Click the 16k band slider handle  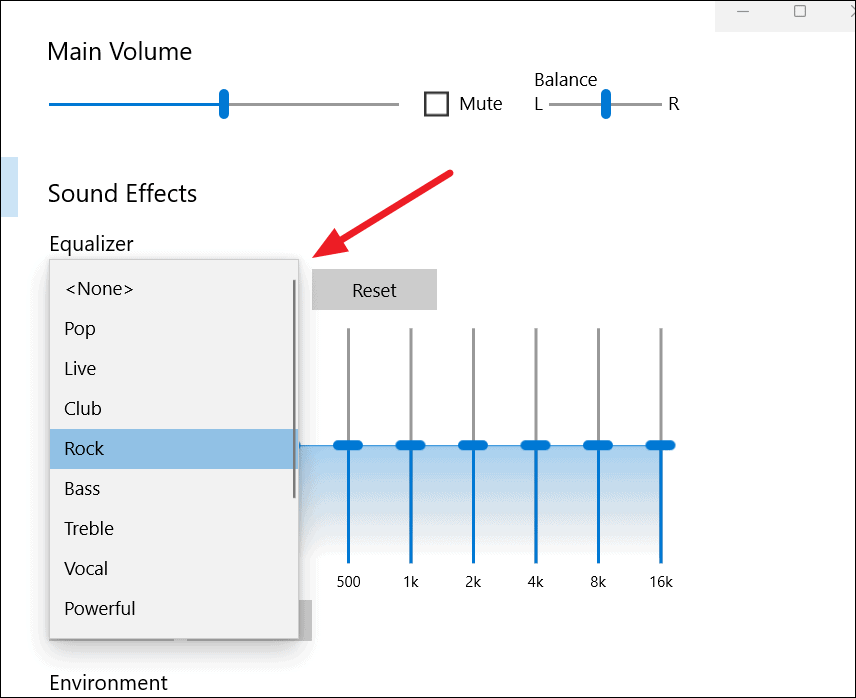661,445
